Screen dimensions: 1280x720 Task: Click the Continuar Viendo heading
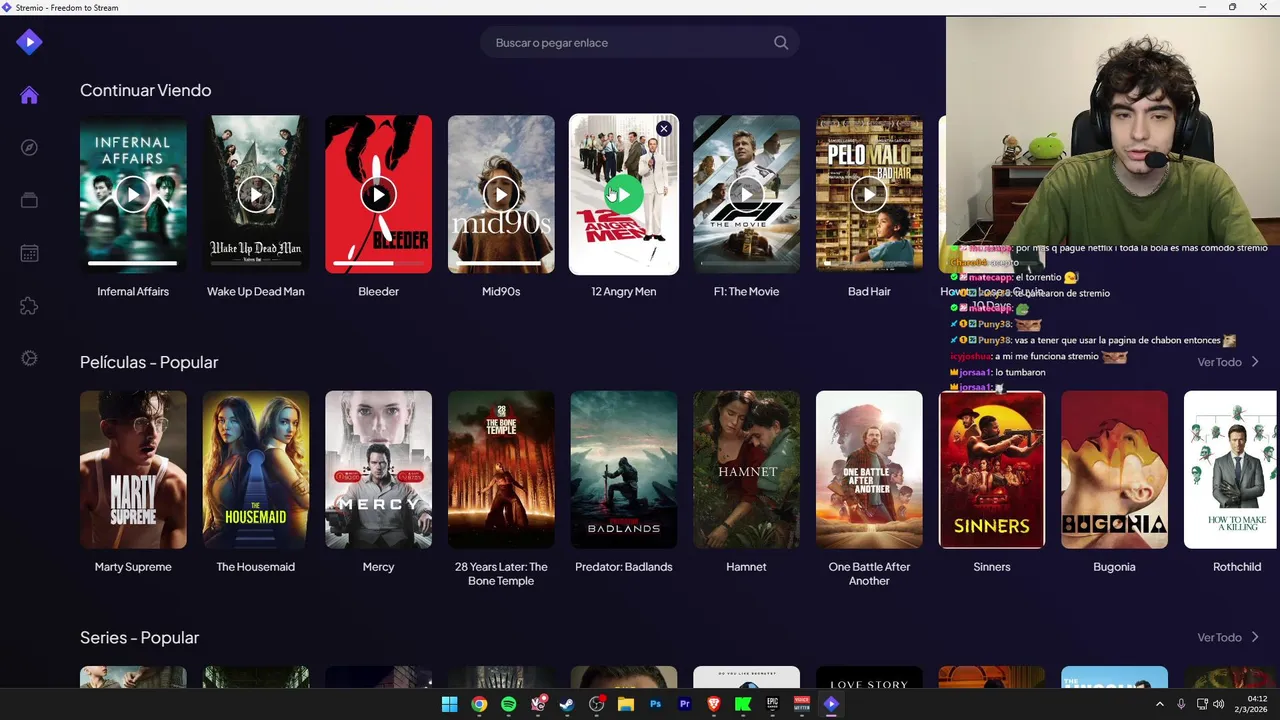tap(146, 90)
